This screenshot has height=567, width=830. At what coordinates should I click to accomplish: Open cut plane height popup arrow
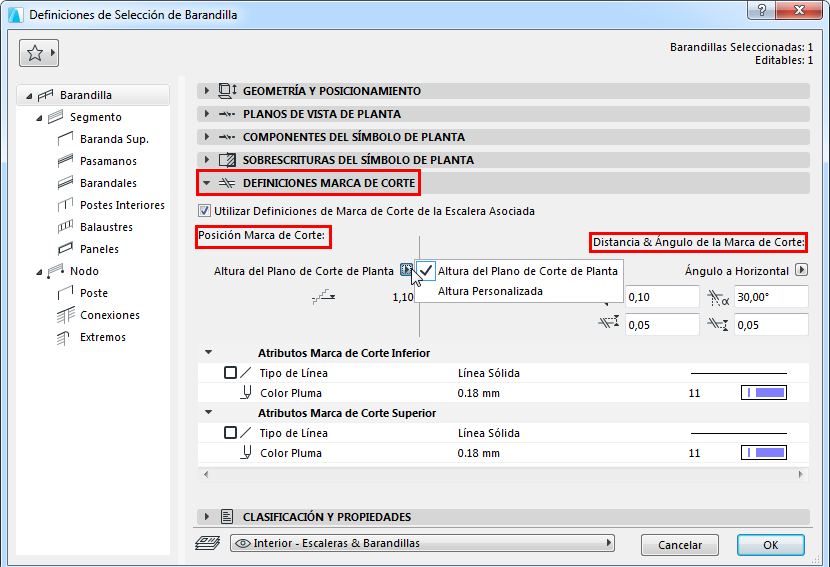[406, 270]
